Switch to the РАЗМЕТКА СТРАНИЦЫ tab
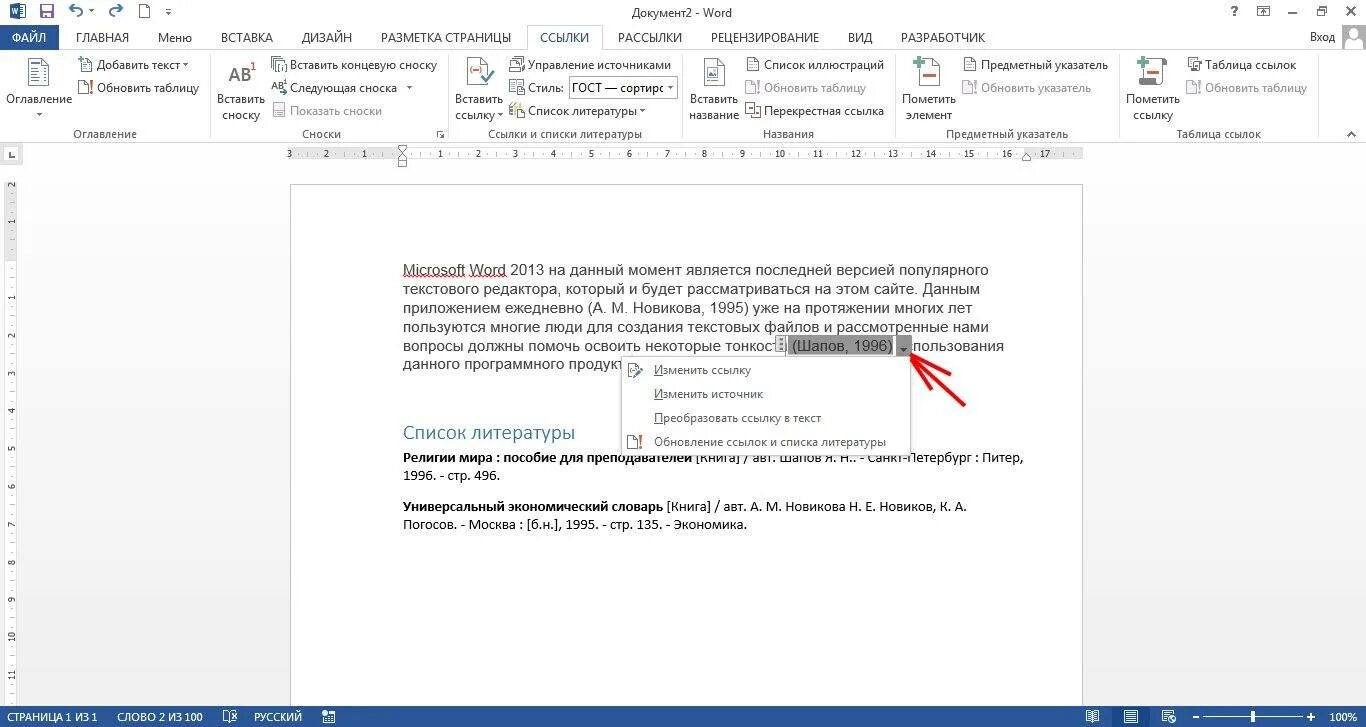The width and height of the screenshot is (1366, 727). tap(446, 37)
